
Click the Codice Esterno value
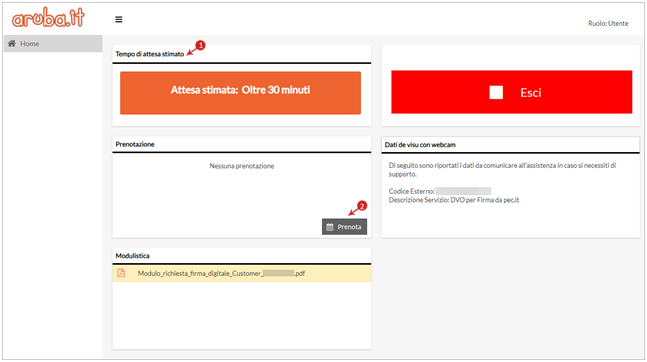coord(463,191)
